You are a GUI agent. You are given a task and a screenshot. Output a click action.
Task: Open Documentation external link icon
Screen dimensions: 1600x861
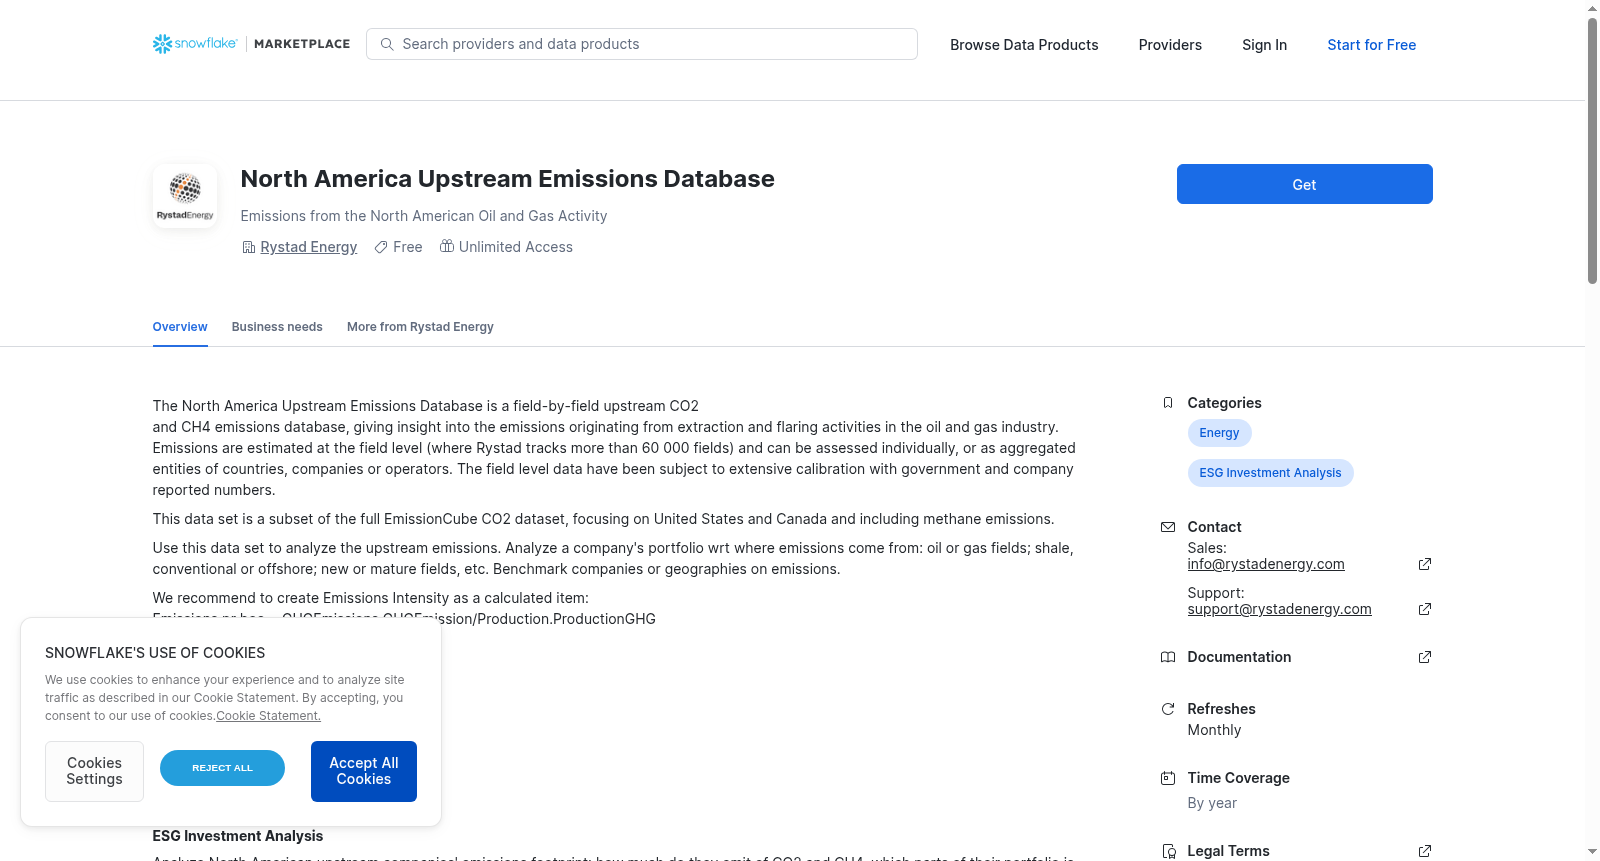pyautogui.click(x=1425, y=657)
